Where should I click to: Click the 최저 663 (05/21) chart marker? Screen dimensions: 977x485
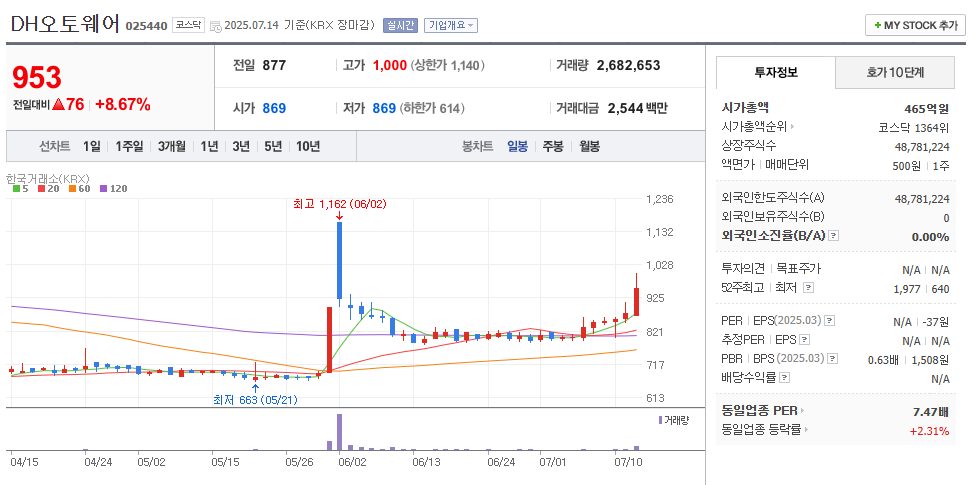[255, 400]
